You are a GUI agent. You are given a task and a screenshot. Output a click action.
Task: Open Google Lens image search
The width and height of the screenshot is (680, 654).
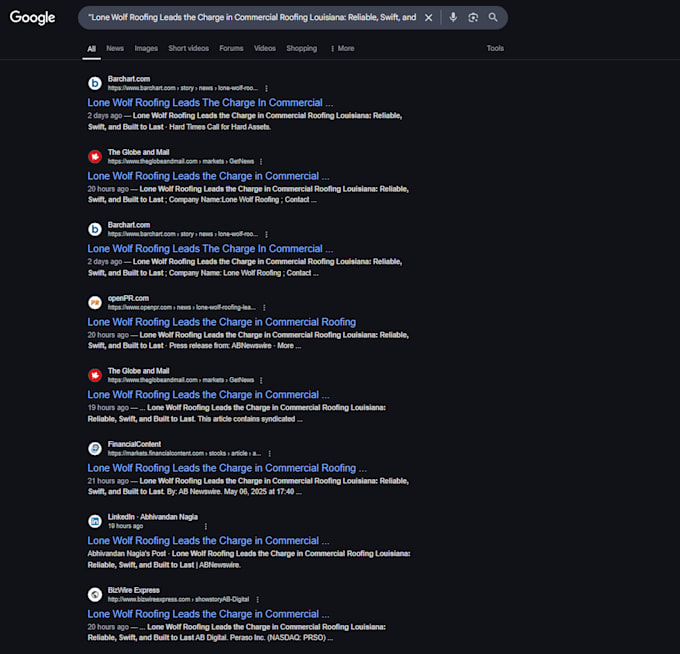pyautogui.click(x=473, y=17)
